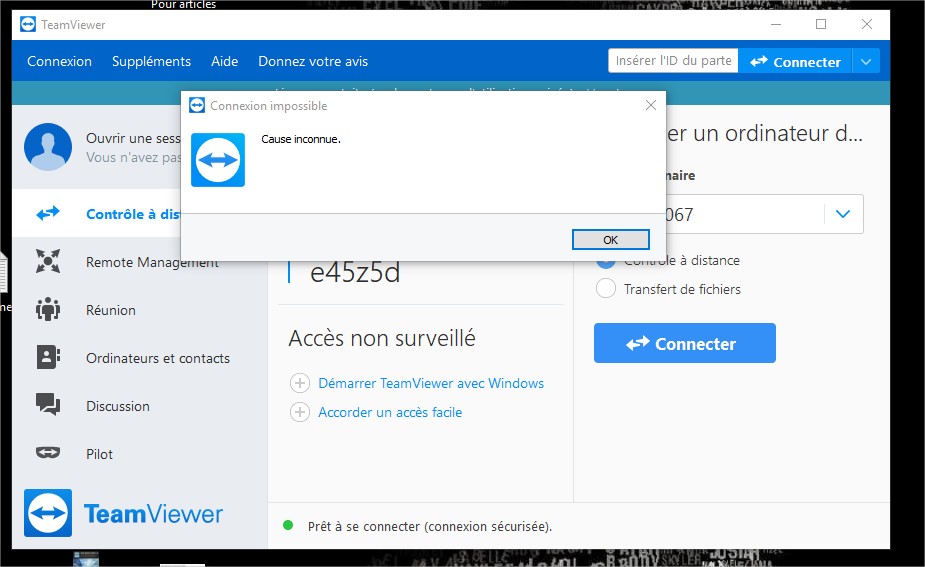Minimize the TeamViewer window
The height and width of the screenshot is (567, 925).
[776, 24]
